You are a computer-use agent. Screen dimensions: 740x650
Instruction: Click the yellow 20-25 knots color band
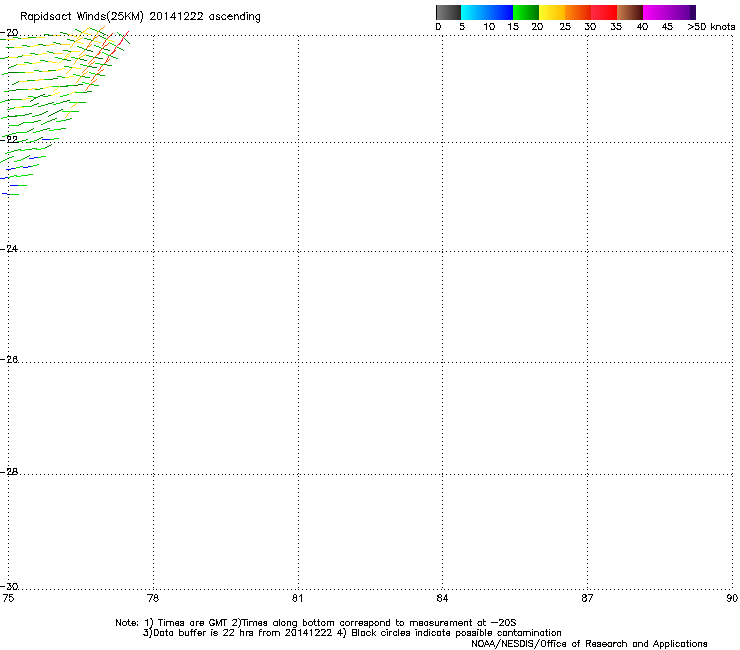coord(552,12)
